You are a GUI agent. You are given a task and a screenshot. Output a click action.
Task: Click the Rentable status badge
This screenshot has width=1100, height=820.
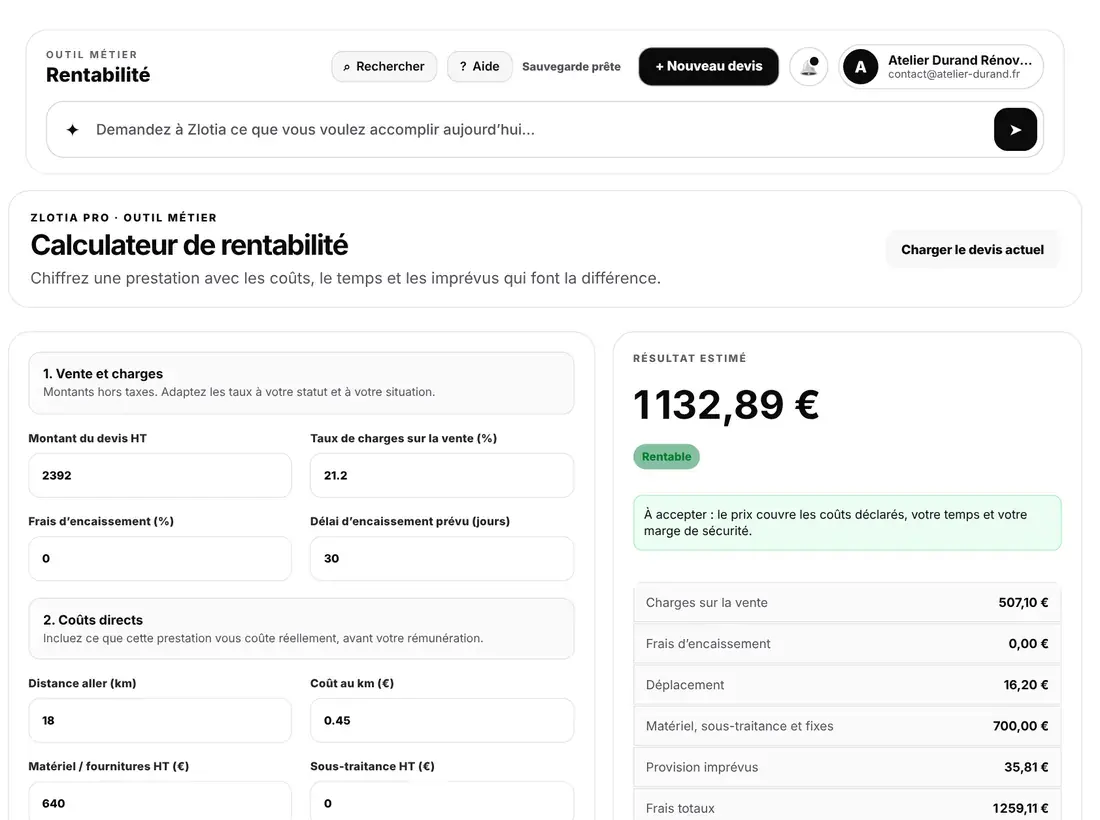(666, 457)
